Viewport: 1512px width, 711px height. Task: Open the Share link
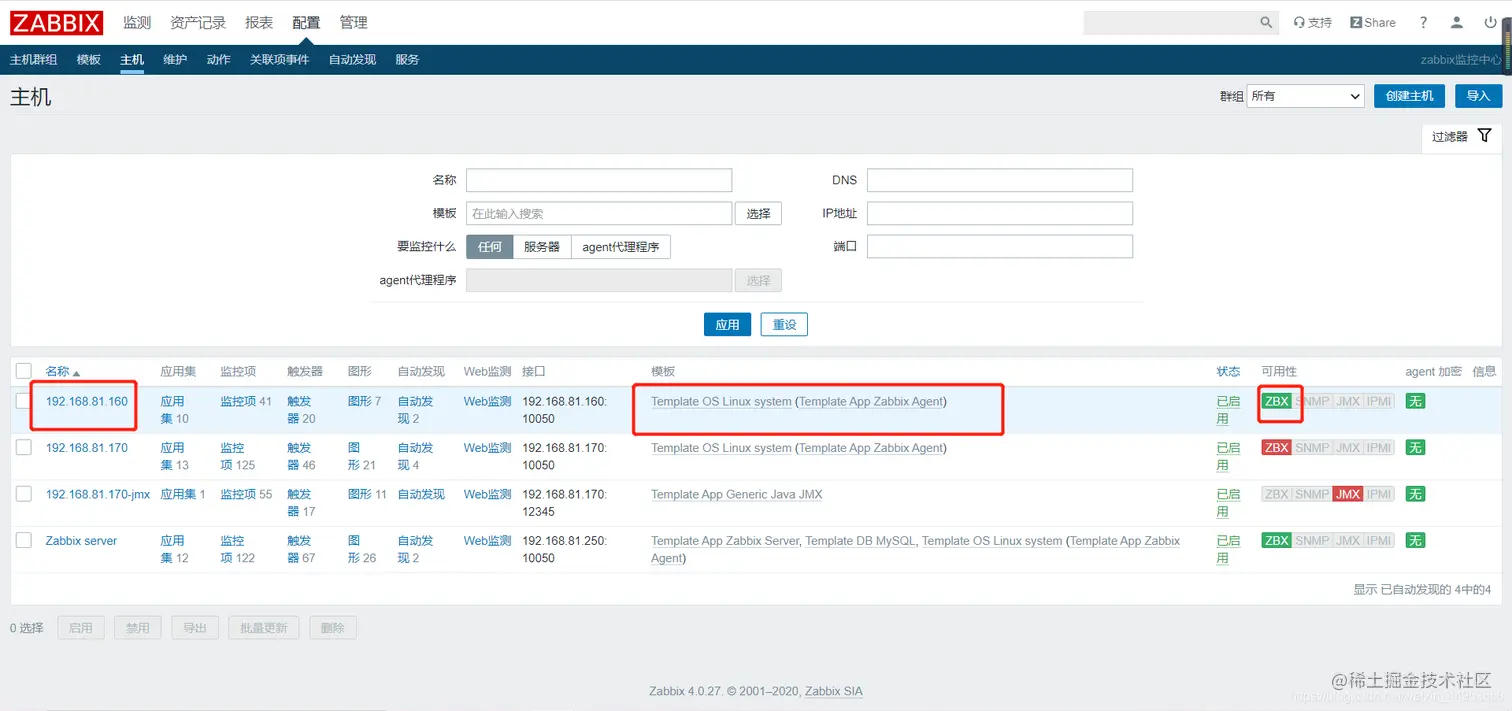click(1373, 22)
